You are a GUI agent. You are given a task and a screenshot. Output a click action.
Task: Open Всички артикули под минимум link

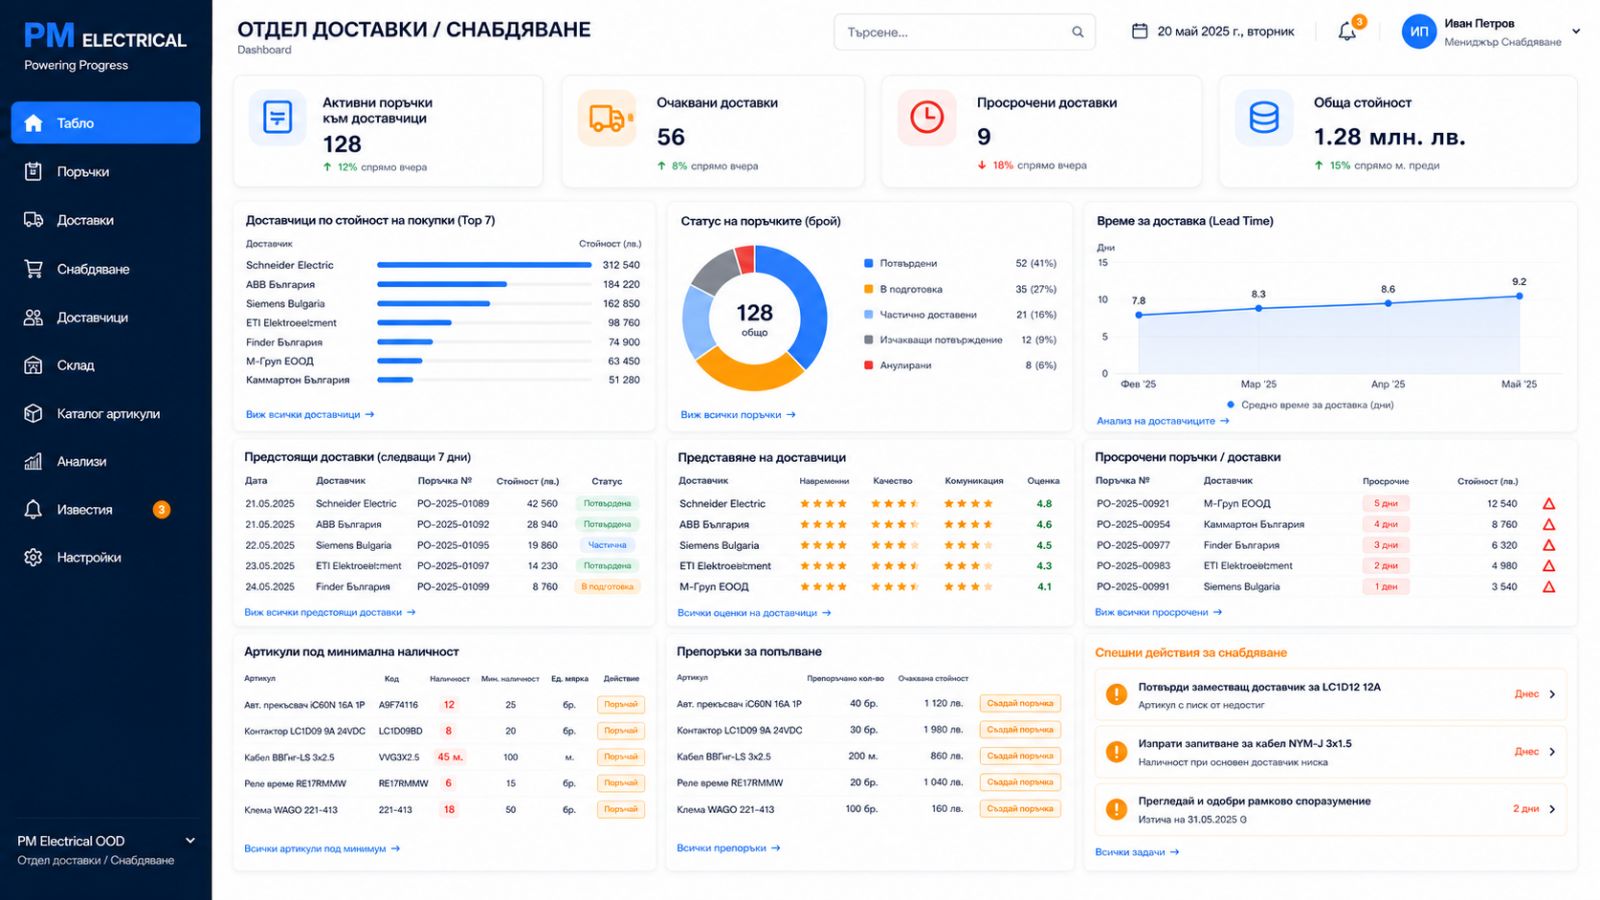click(x=322, y=849)
